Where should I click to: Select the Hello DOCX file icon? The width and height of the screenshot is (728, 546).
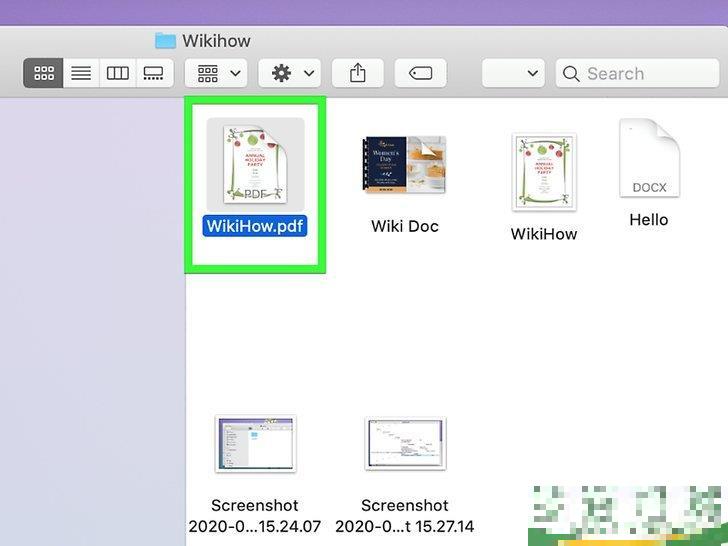coord(649,159)
